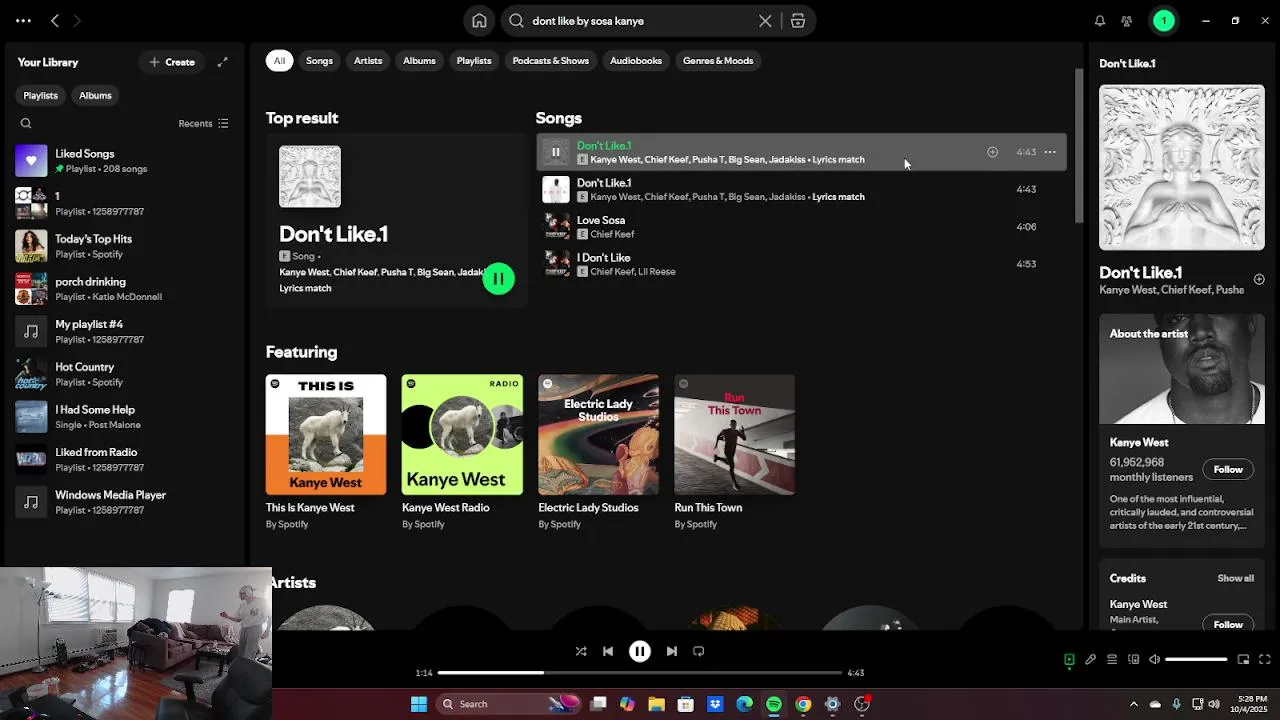Filter library by Playlists

41,95
